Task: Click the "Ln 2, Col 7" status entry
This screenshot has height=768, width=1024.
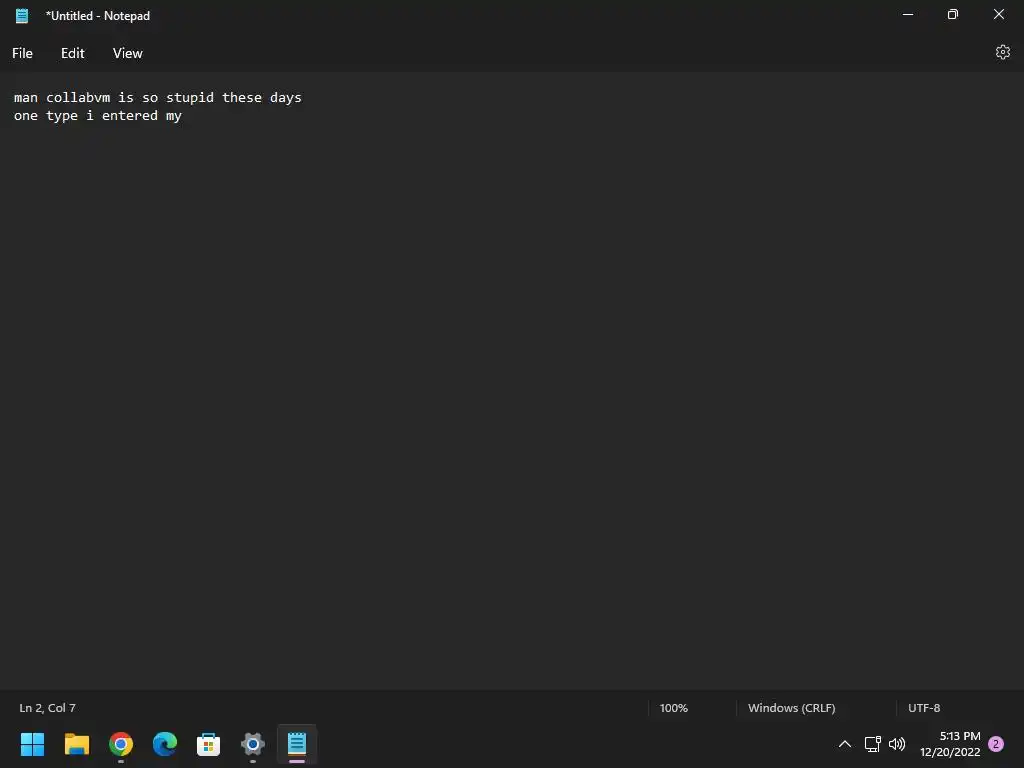Action: click(x=48, y=708)
